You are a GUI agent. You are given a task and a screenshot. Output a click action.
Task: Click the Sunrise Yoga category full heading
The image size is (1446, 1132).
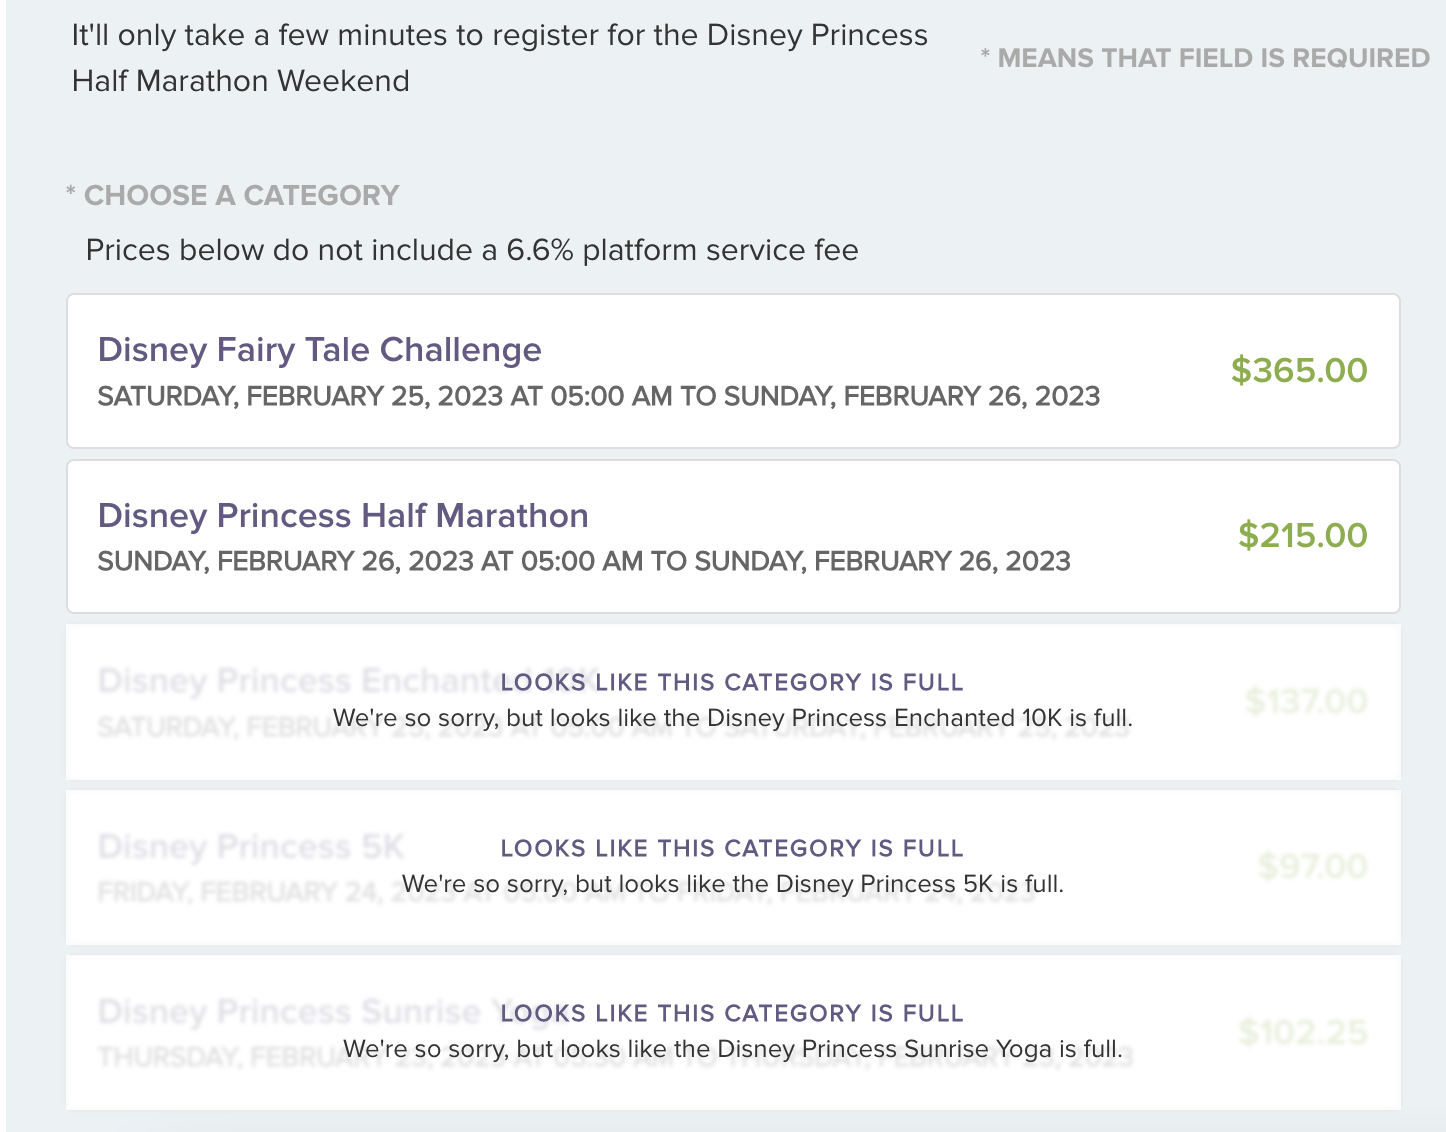click(732, 1014)
